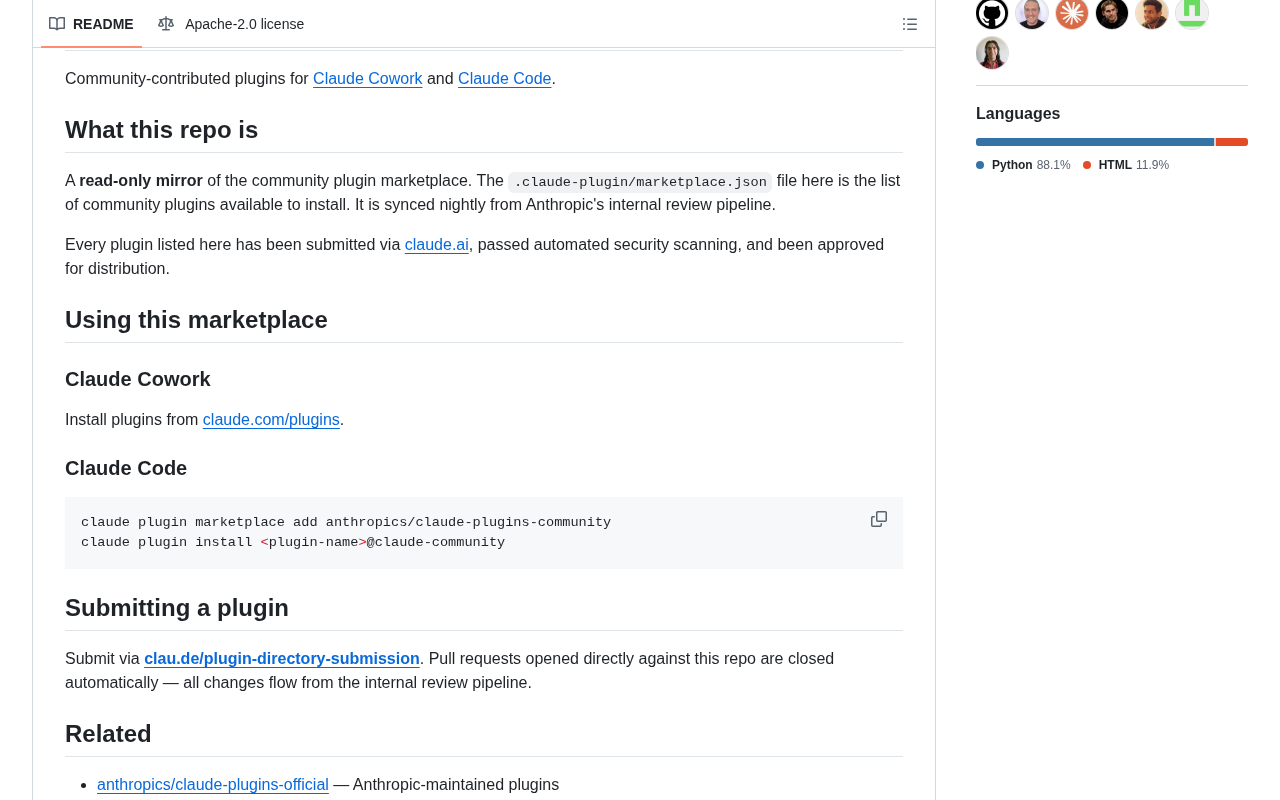Viewport: 1280px width, 800px height.
Task: Click the "What this repo is" heading
Action: pyautogui.click(x=161, y=130)
